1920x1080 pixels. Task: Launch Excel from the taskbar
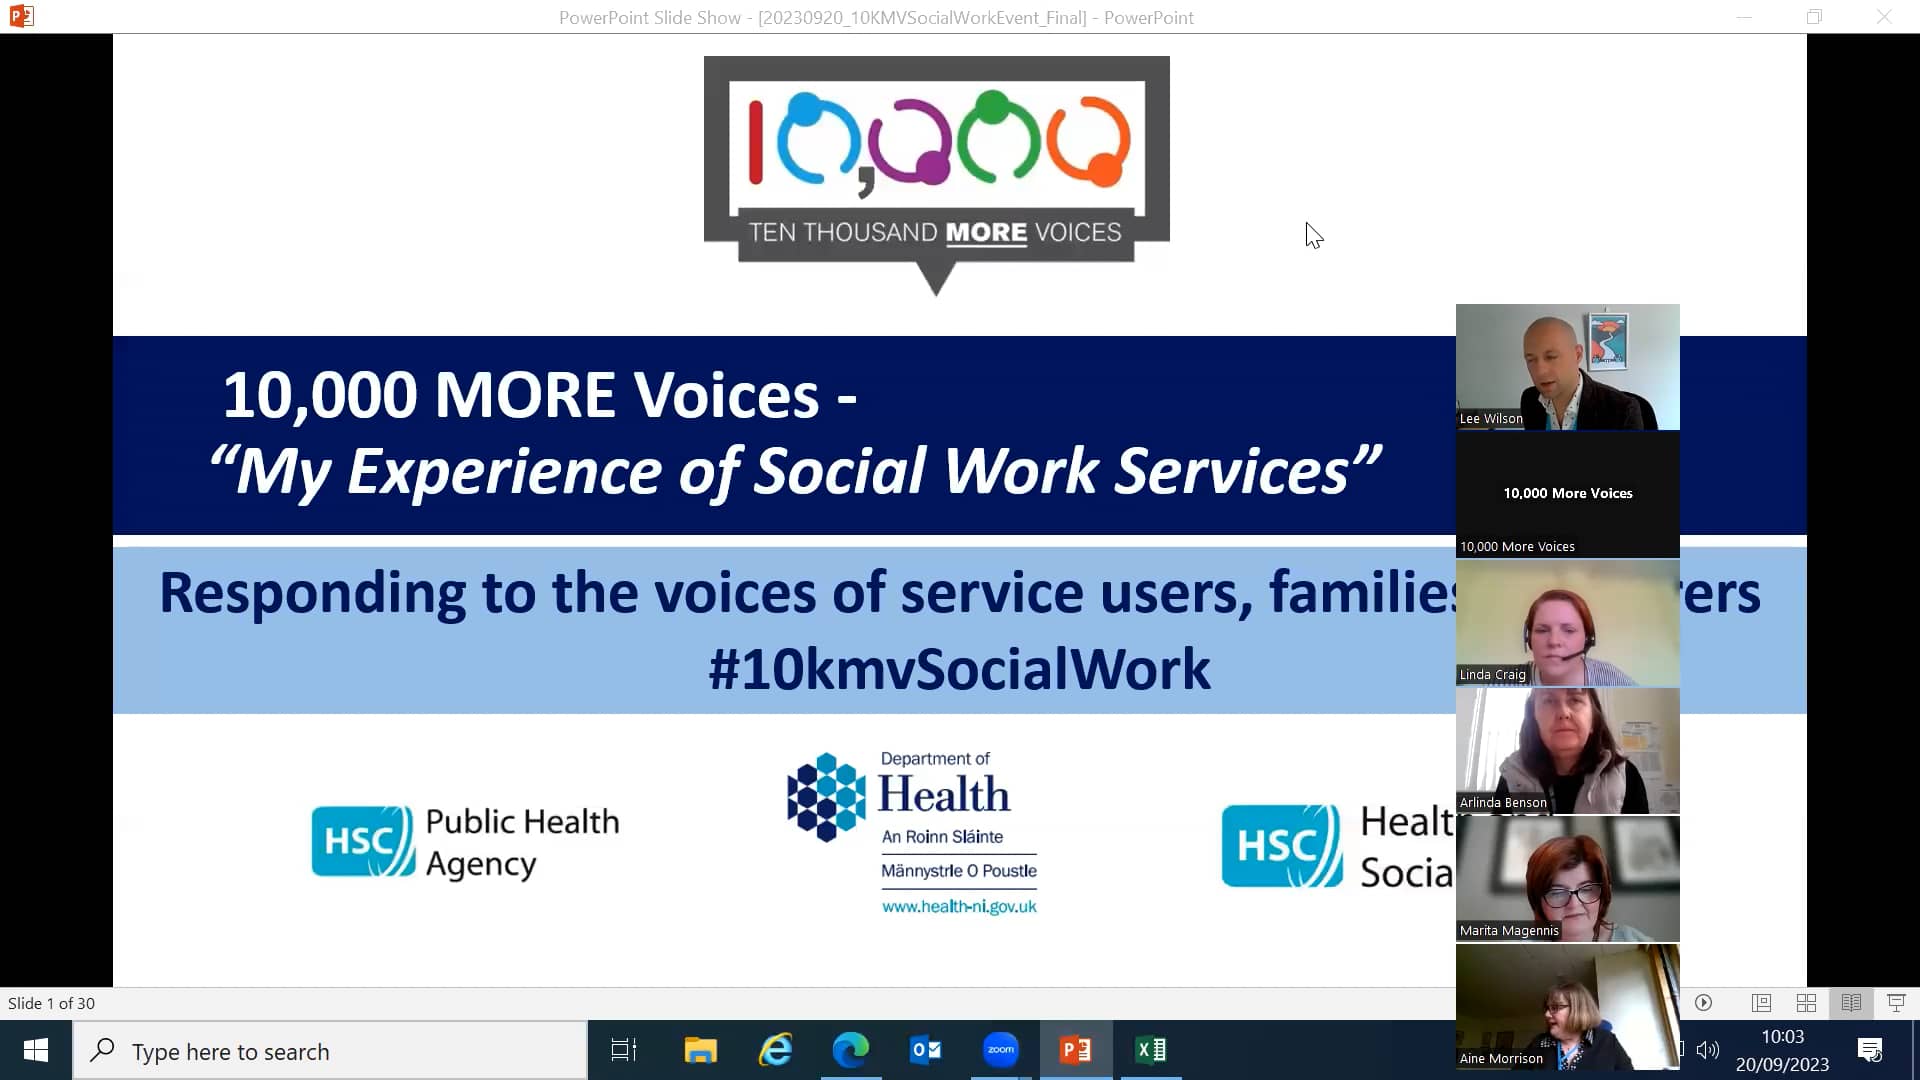pos(1151,1050)
